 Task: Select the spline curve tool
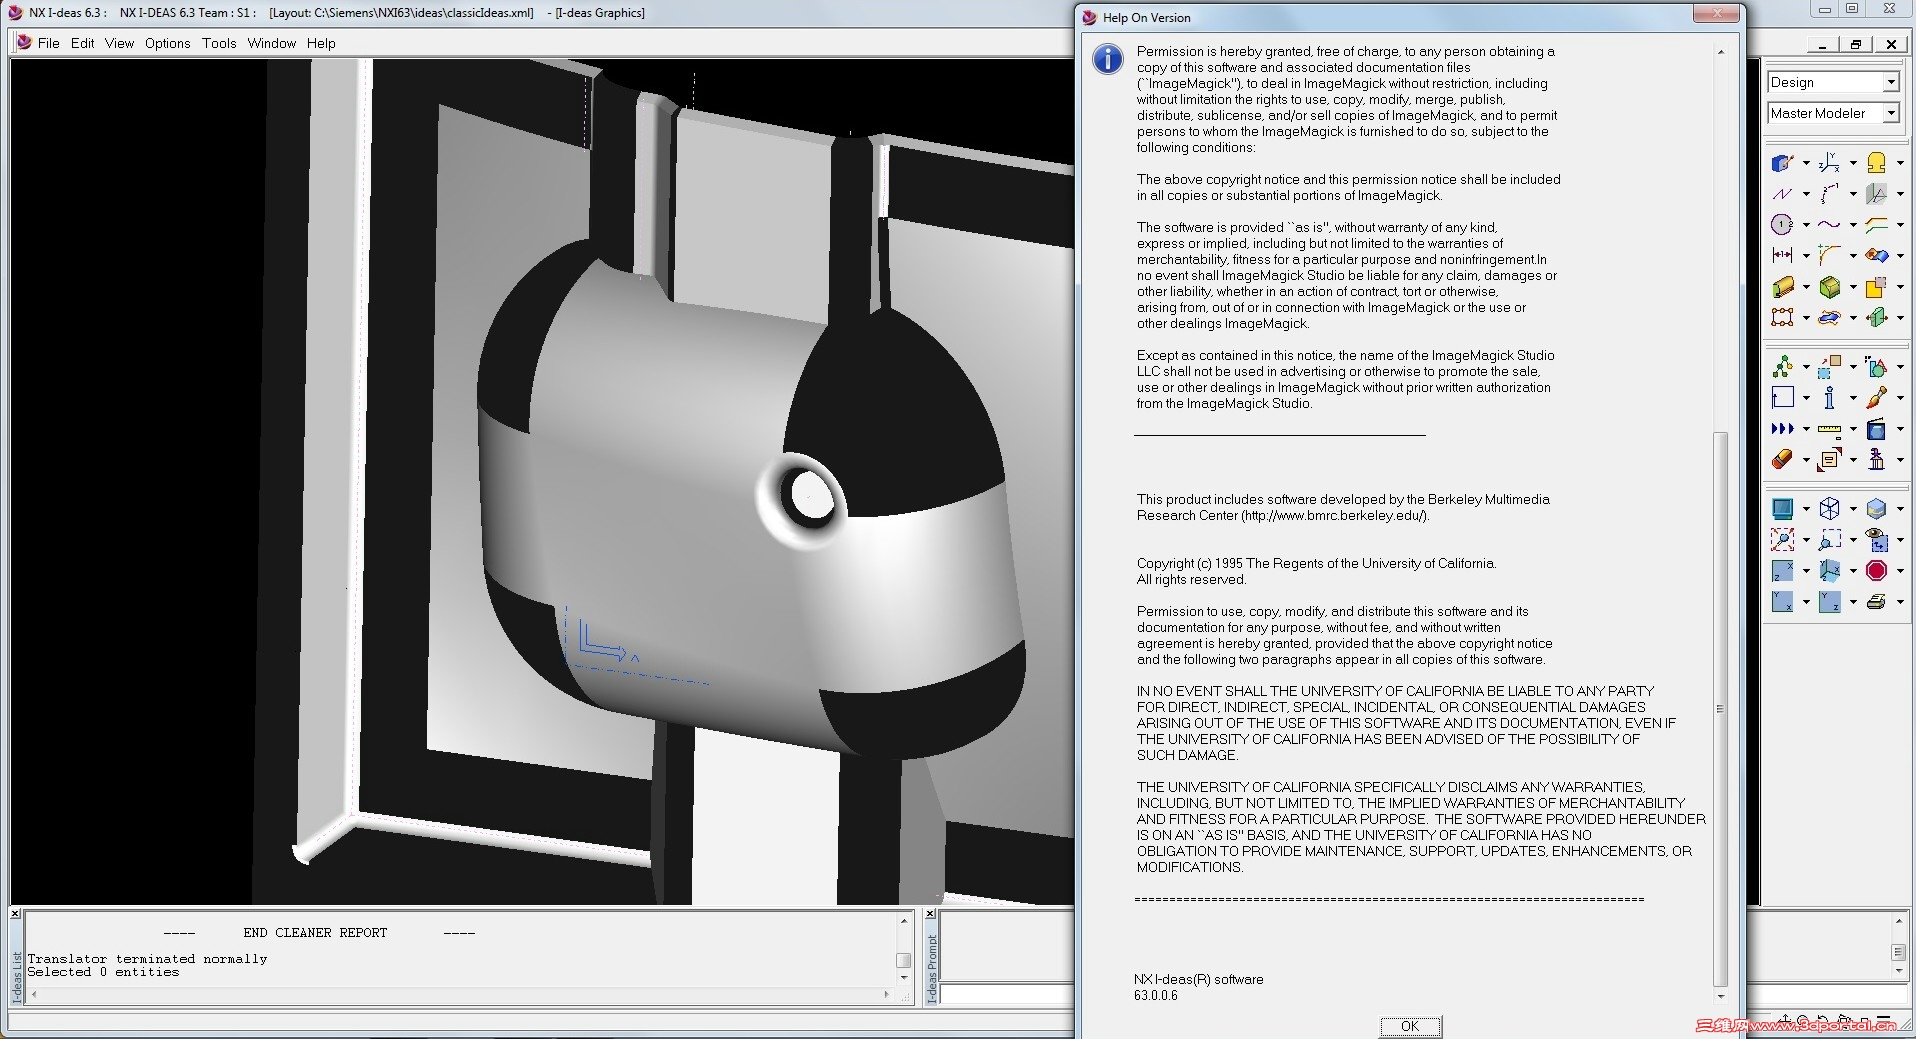tap(1829, 224)
